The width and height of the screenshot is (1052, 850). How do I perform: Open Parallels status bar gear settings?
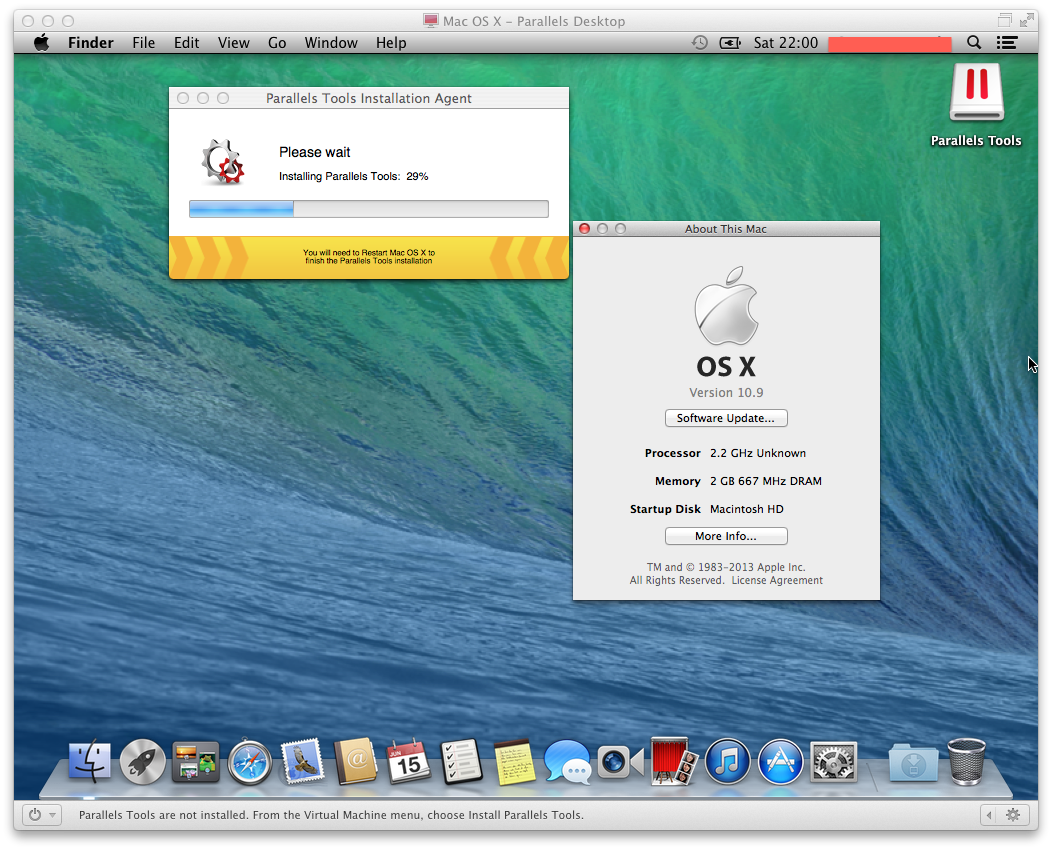(1013, 814)
